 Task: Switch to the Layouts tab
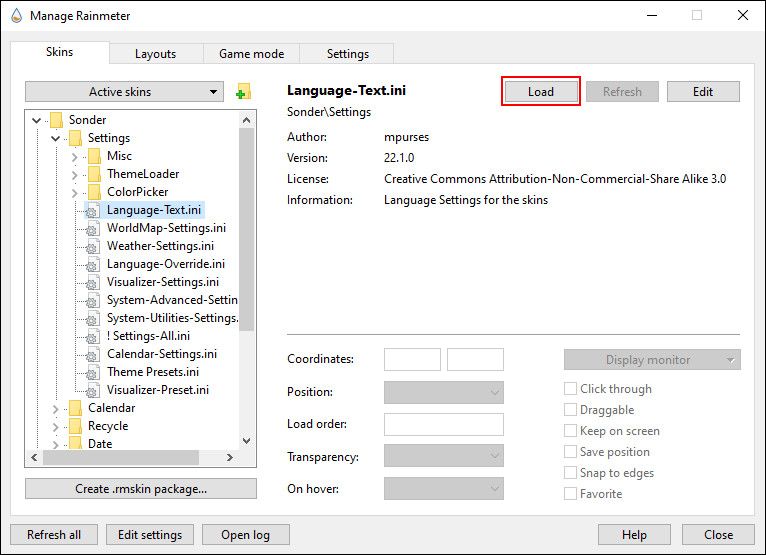pyautogui.click(x=156, y=54)
